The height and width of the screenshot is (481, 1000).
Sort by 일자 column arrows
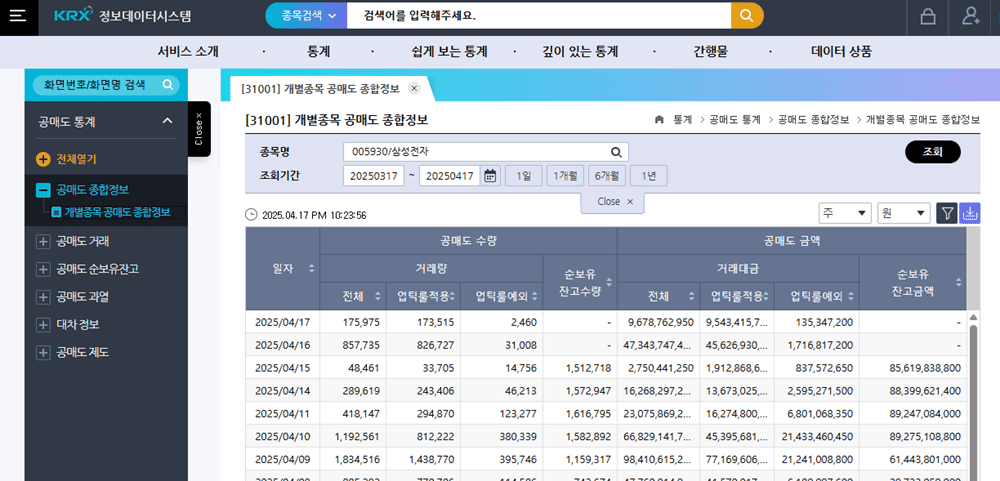[x=311, y=269]
